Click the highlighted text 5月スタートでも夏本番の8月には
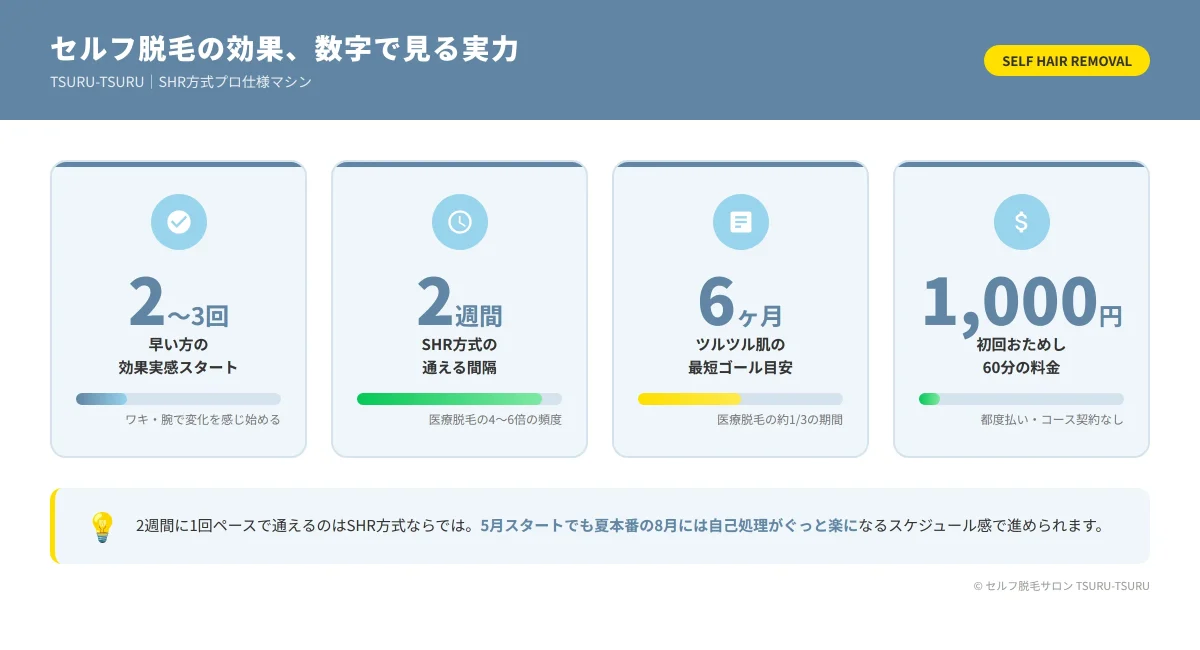 [x=594, y=525]
